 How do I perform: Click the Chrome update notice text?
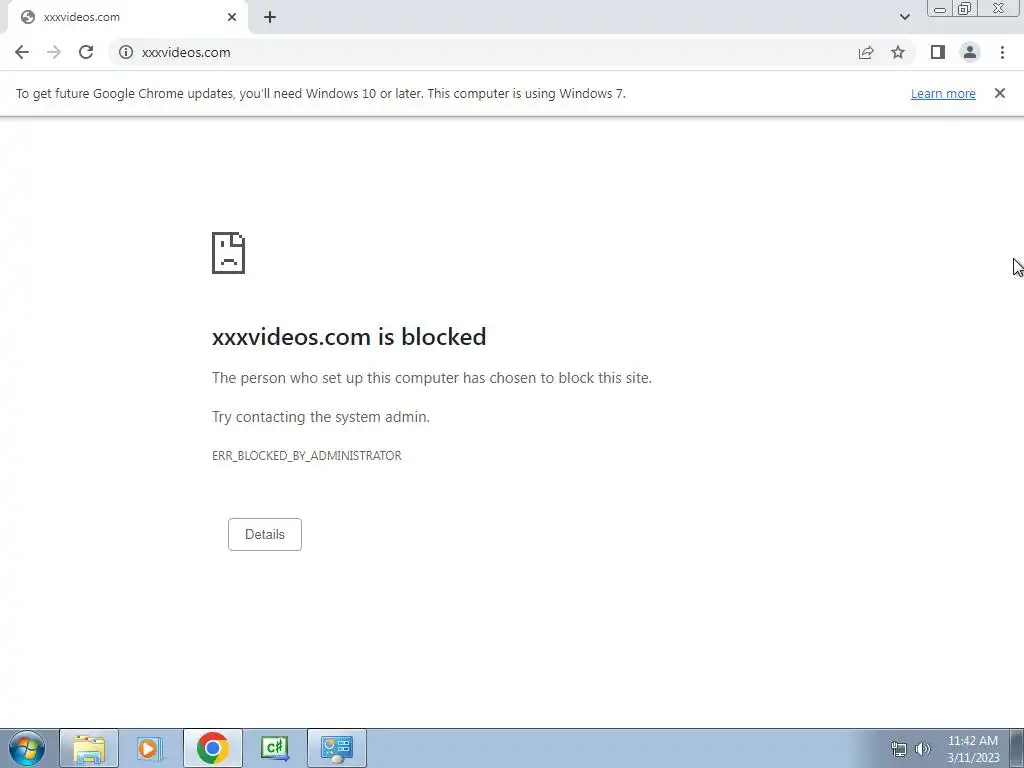(x=321, y=93)
